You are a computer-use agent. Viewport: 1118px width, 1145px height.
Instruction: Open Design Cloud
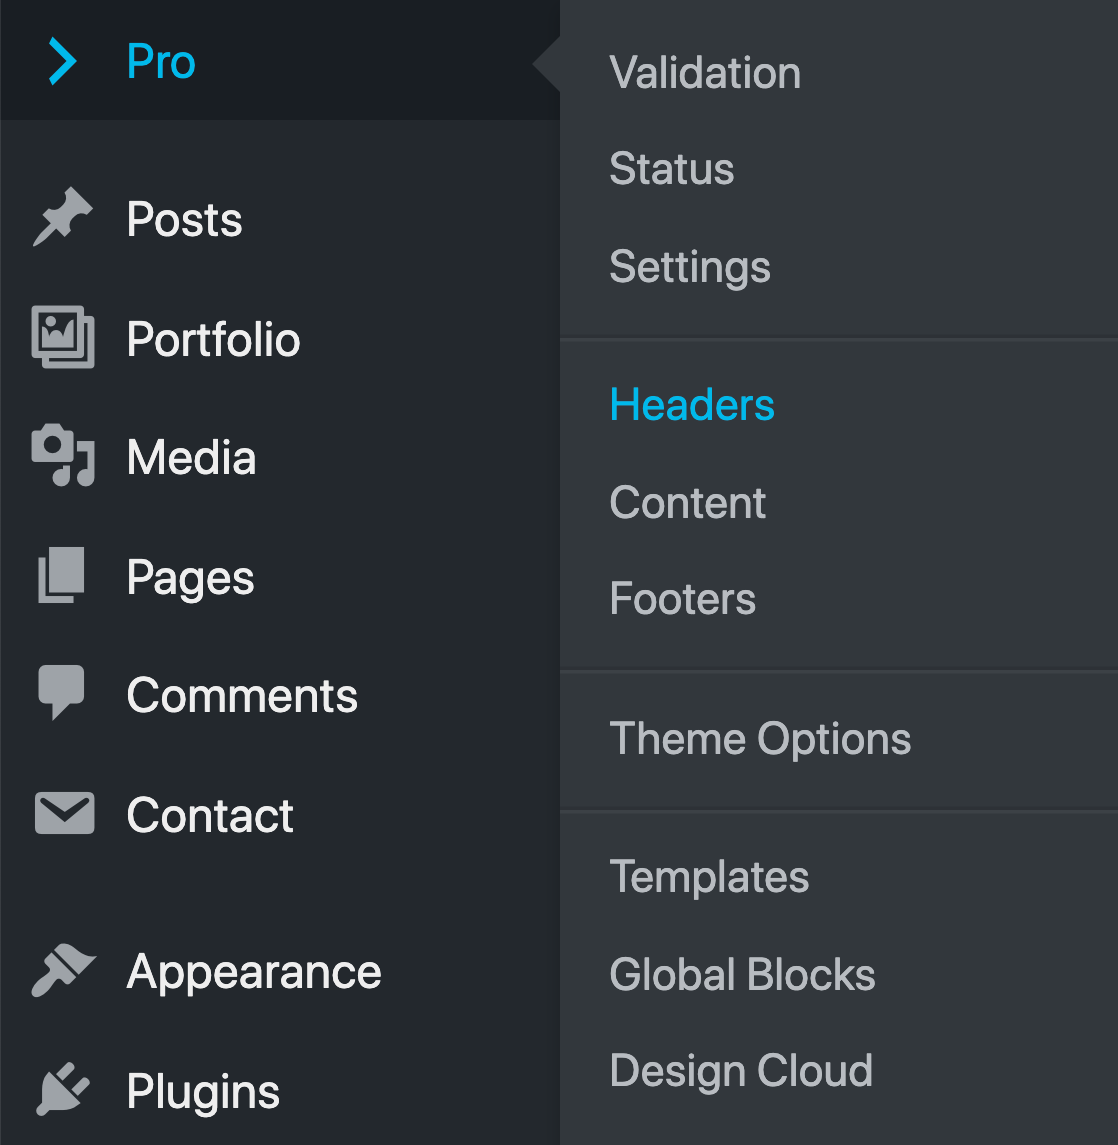[741, 1071]
